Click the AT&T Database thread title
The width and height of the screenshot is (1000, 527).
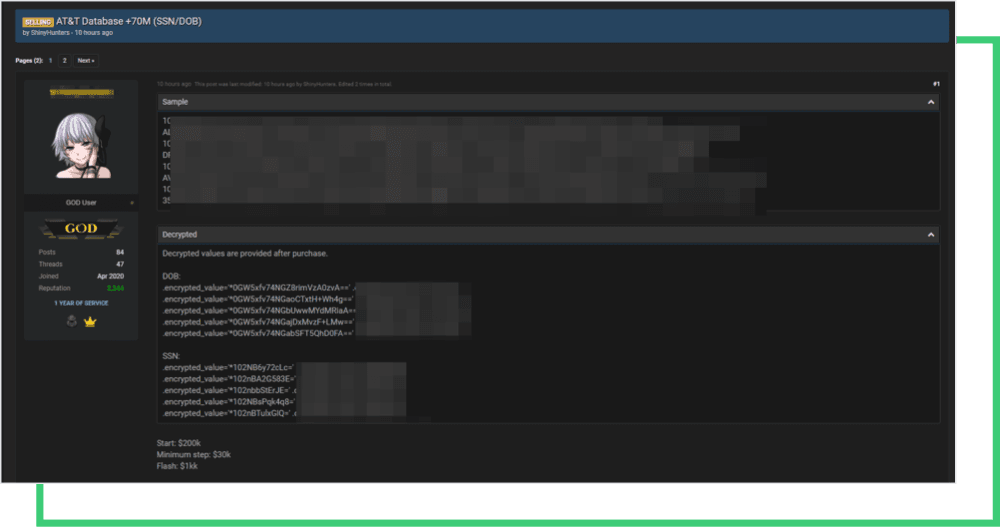(x=129, y=21)
